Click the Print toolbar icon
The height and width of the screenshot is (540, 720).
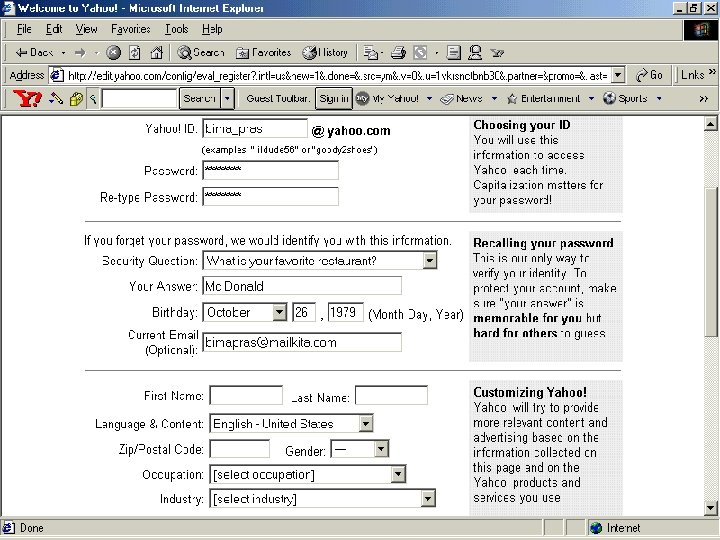tap(398, 53)
